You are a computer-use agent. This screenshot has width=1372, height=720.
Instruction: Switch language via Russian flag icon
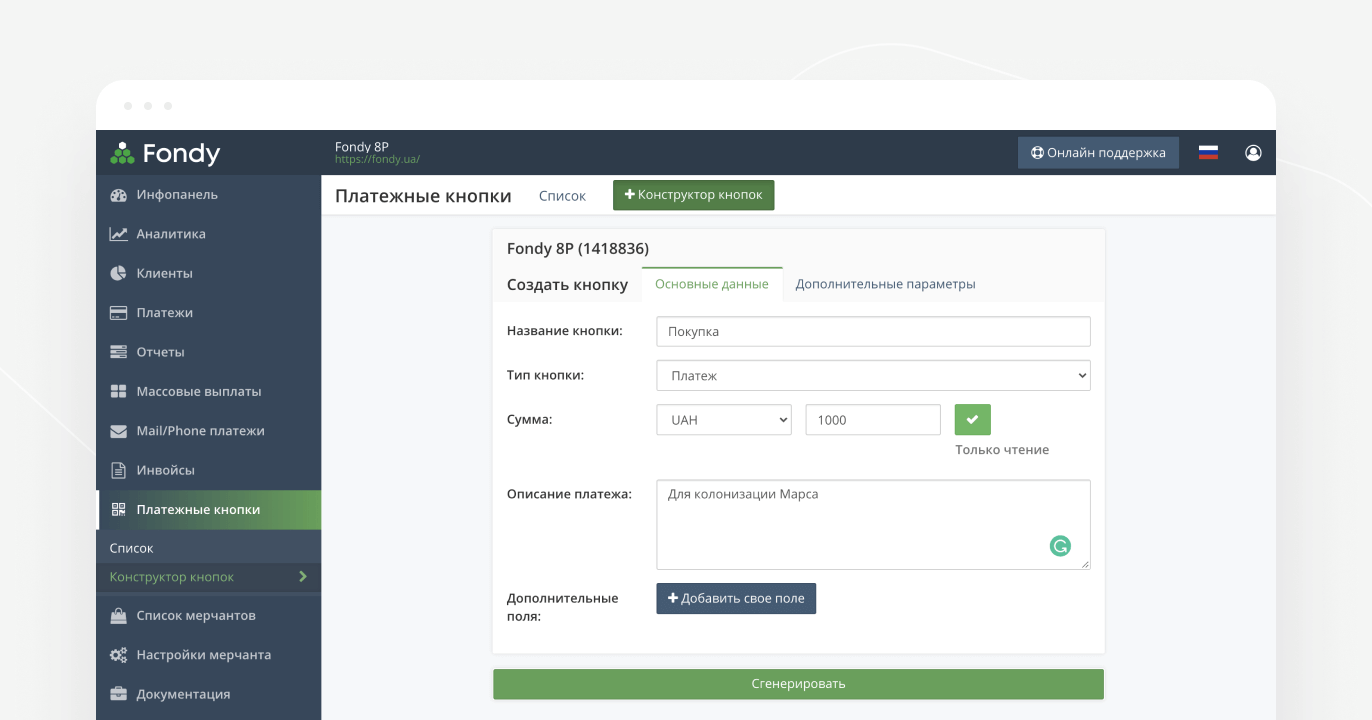(1208, 153)
